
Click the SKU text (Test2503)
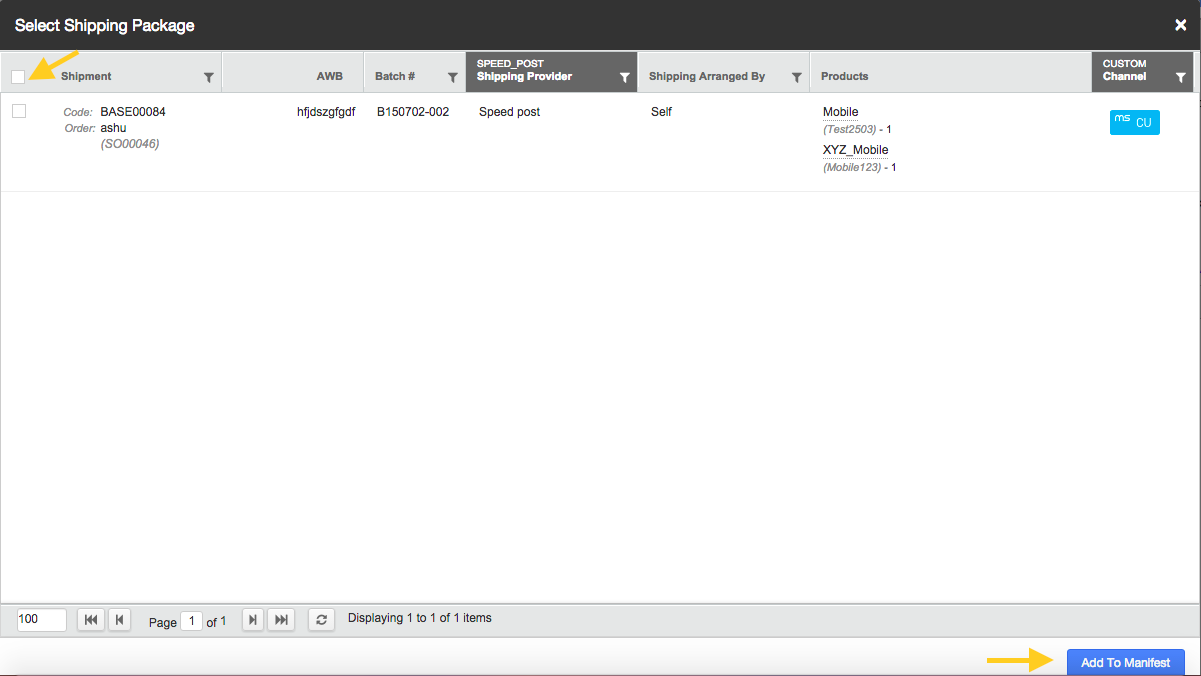tap(850, 129)
